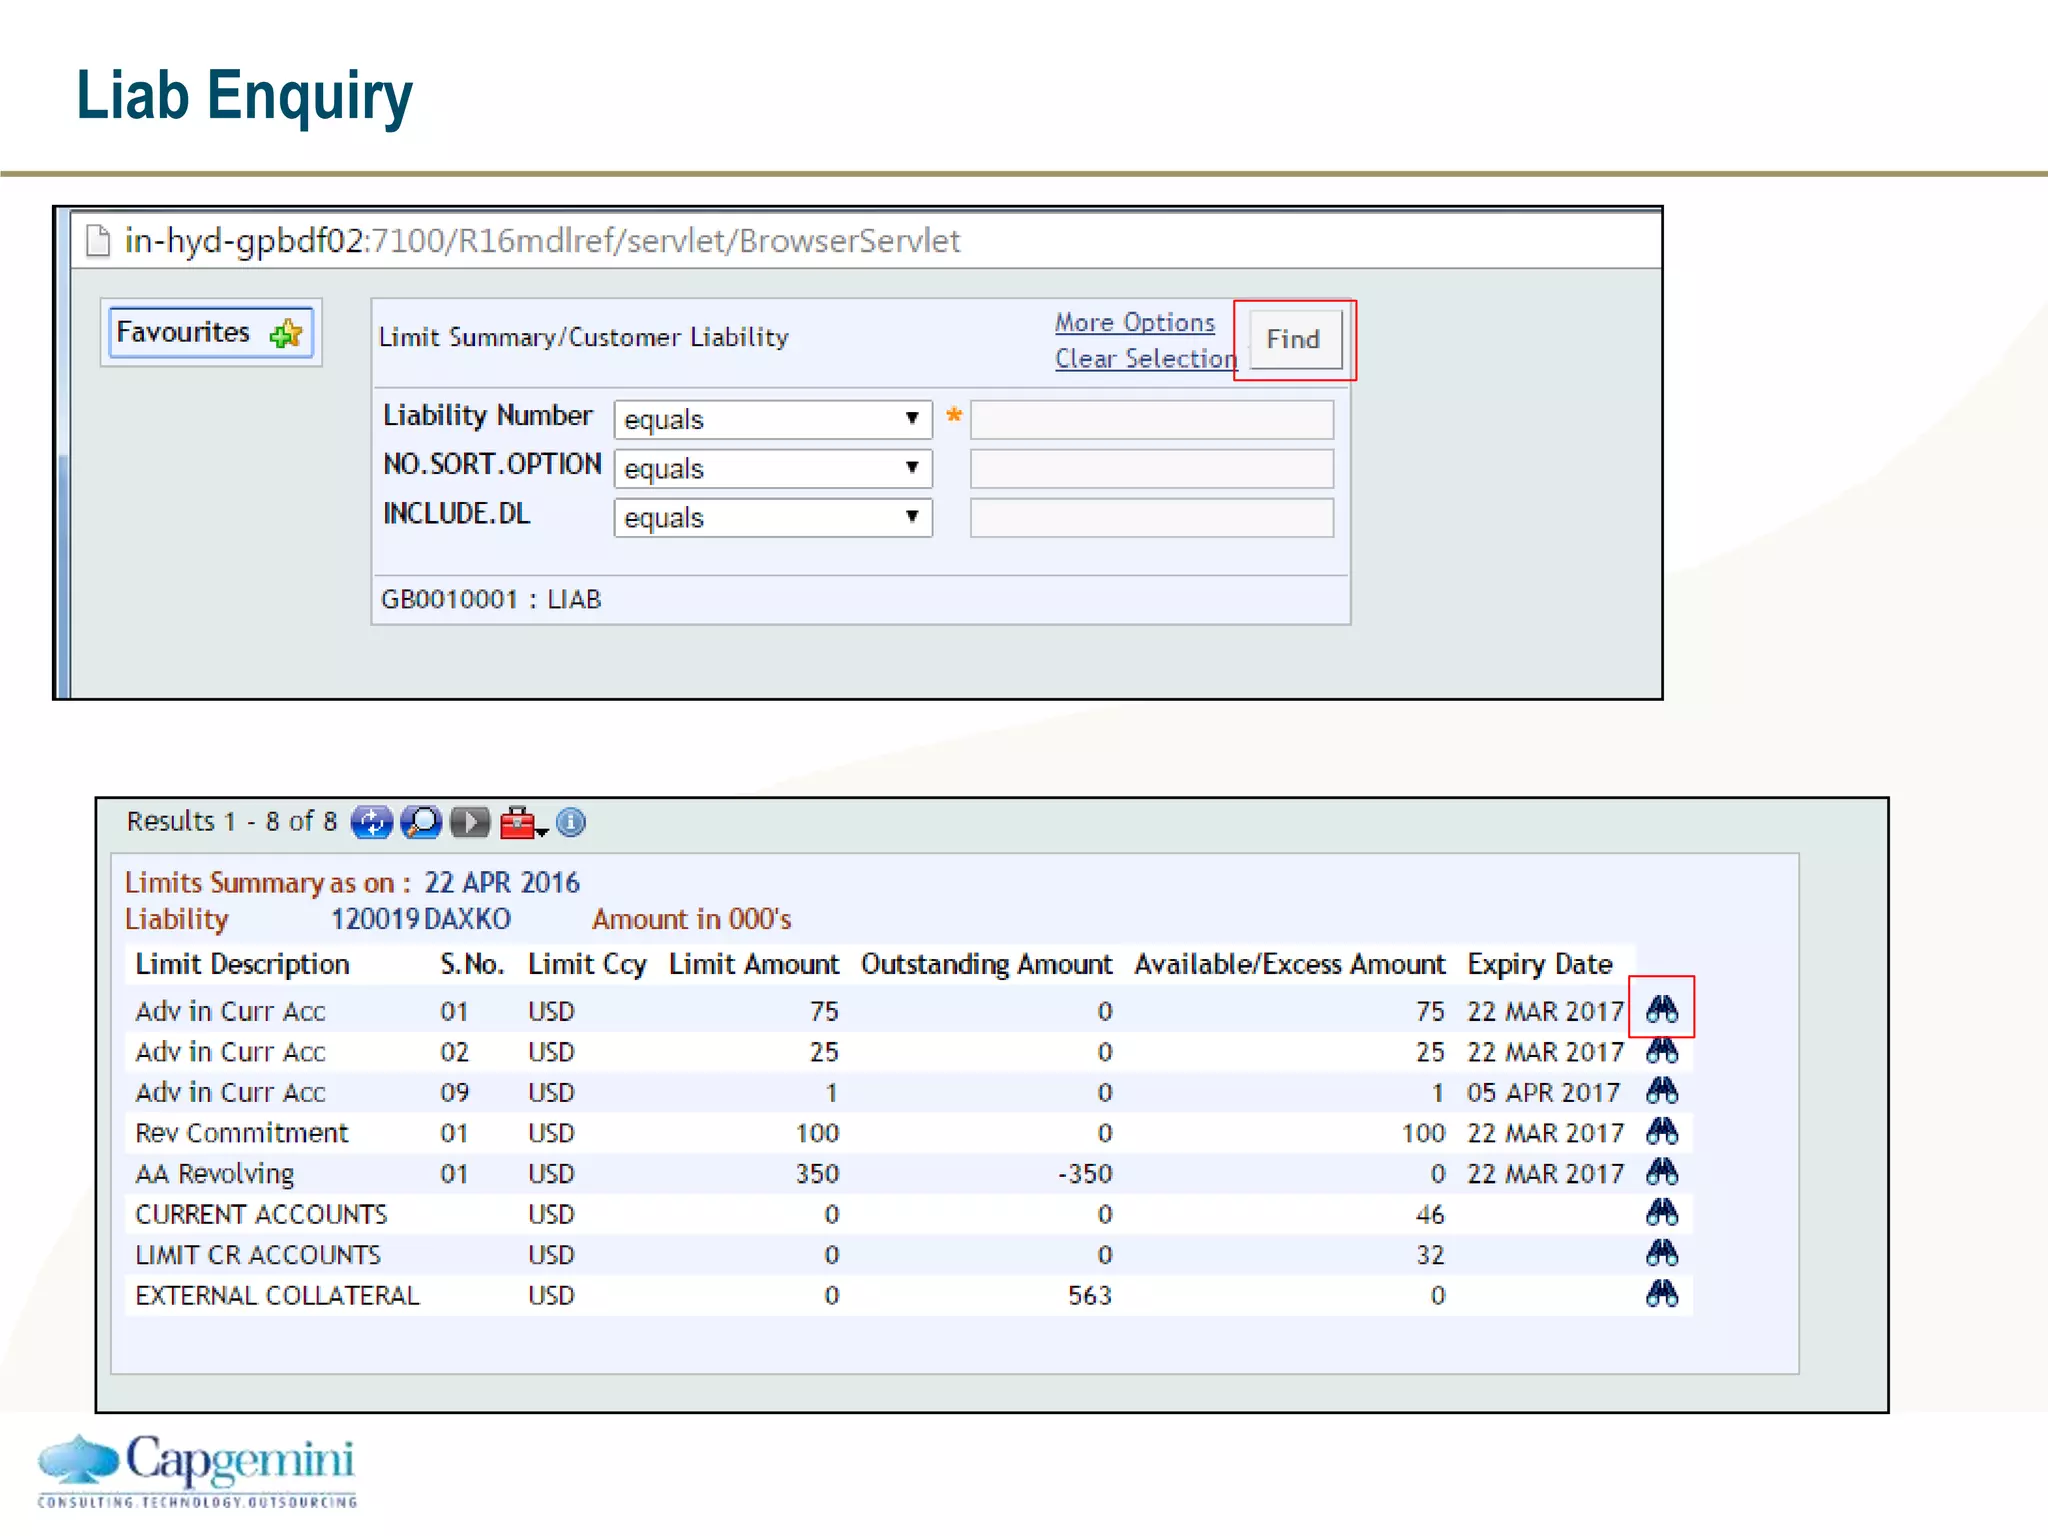This screenshot has width=2048, height=1536.
Task: Click the grey play next-page icon
Action: (470, 822)
